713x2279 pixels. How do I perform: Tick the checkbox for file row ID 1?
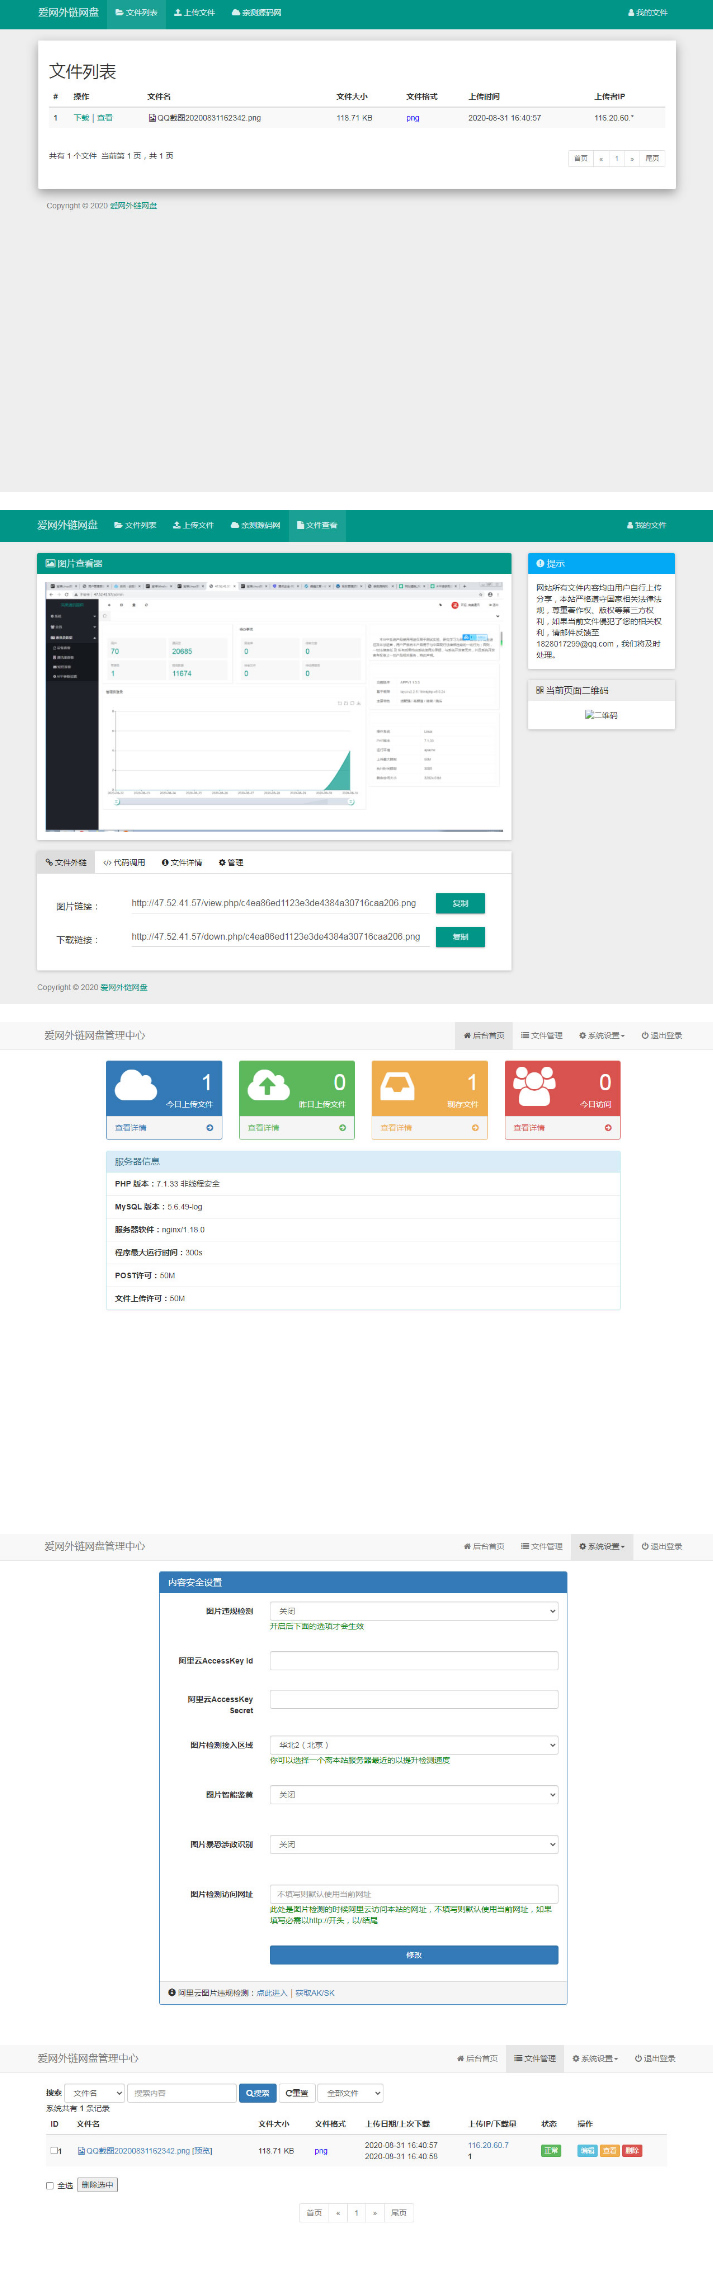click(53, 2150)
